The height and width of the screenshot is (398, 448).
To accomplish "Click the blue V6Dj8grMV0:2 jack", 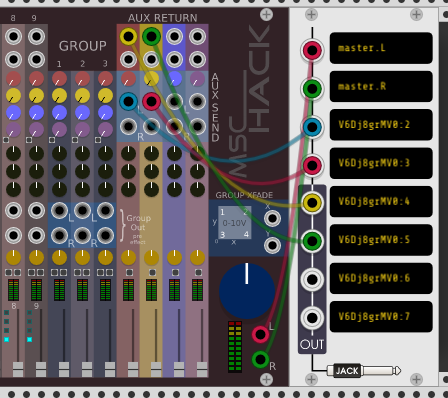I will pos(312,127).
